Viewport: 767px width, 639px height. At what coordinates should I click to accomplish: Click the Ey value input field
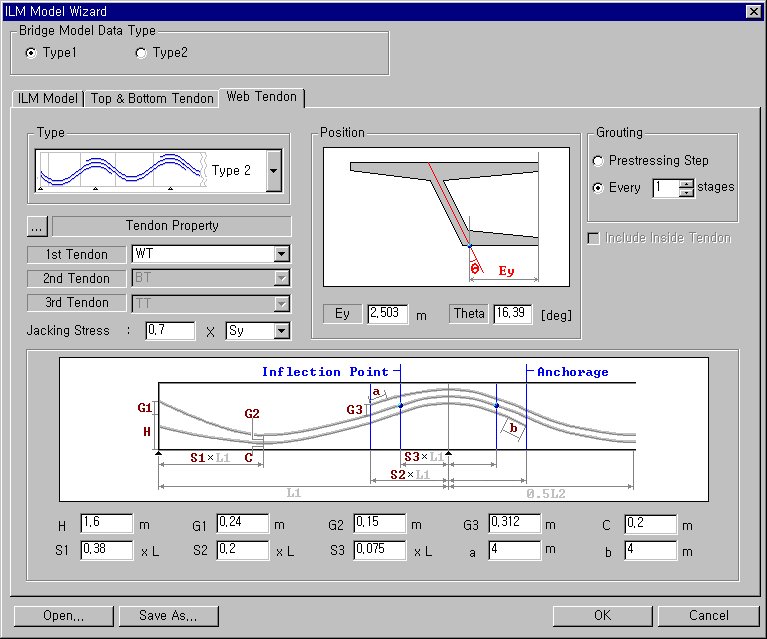click(387, 314)
